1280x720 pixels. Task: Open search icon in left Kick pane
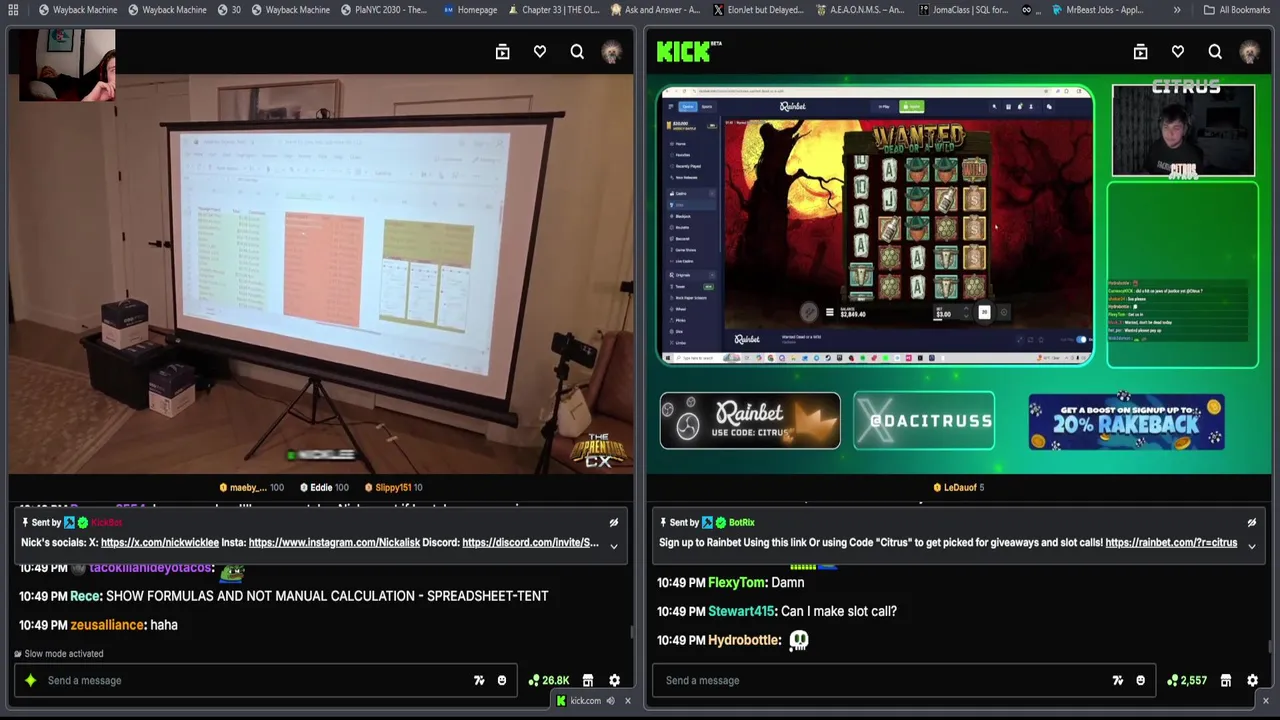point(577,52)
